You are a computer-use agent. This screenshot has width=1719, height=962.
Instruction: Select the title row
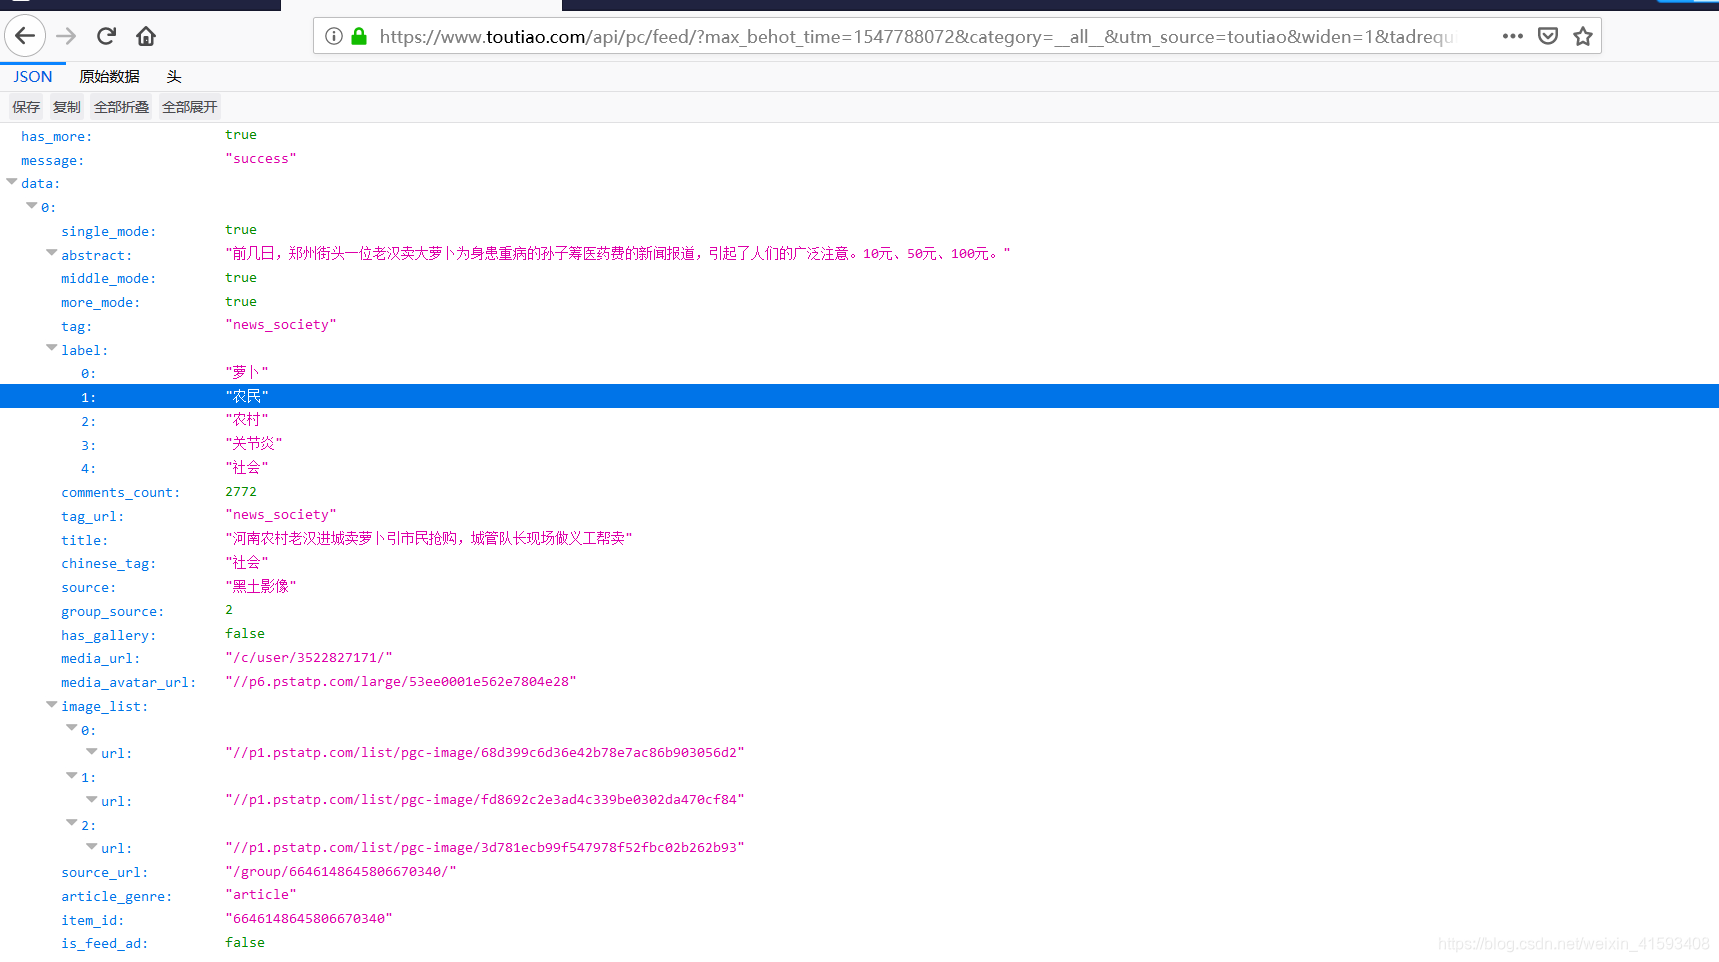[x=859, y=540]
